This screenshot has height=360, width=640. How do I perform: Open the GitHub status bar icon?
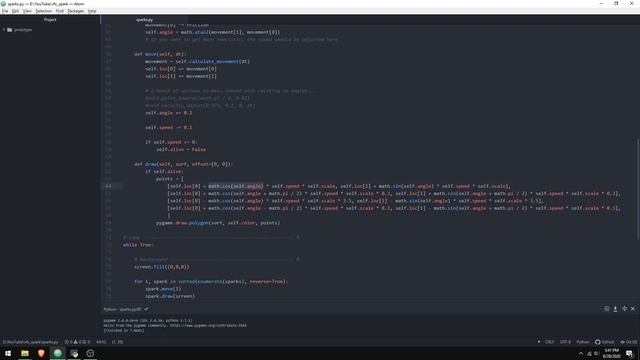604,342
